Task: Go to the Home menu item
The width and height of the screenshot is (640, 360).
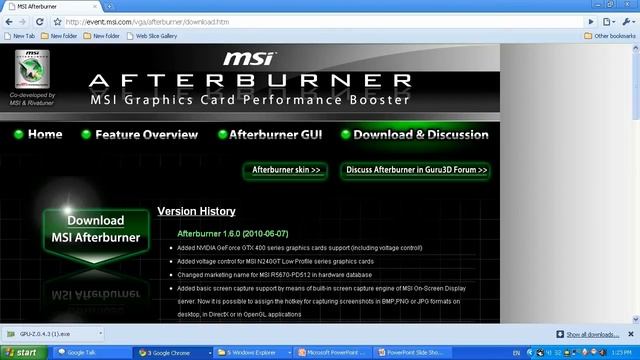Action: point(38,134)
